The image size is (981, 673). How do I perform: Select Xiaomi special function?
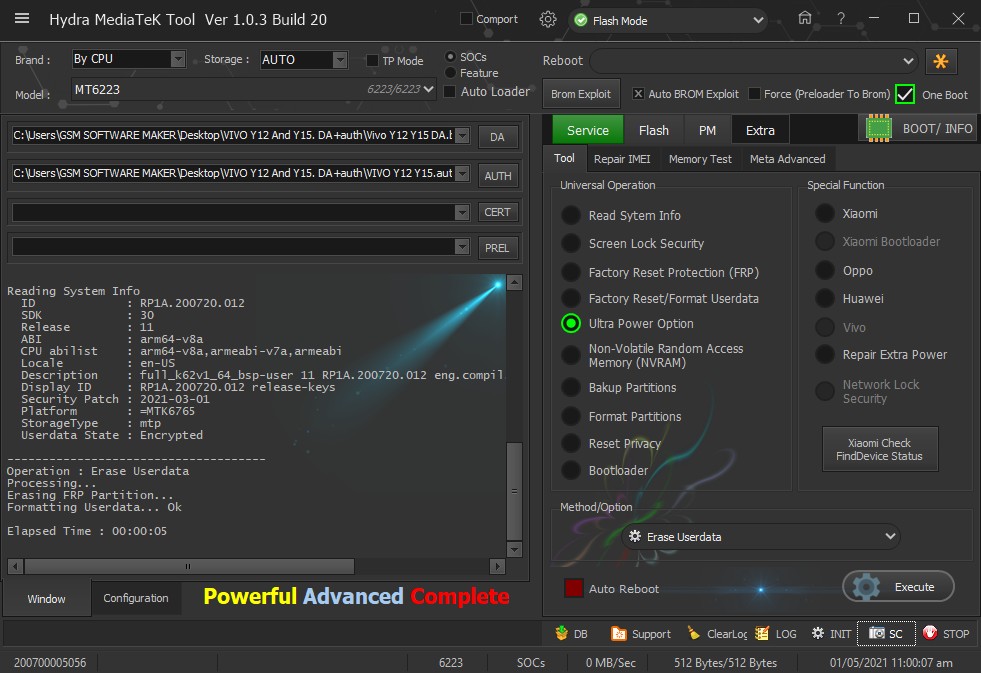[825, 213]
